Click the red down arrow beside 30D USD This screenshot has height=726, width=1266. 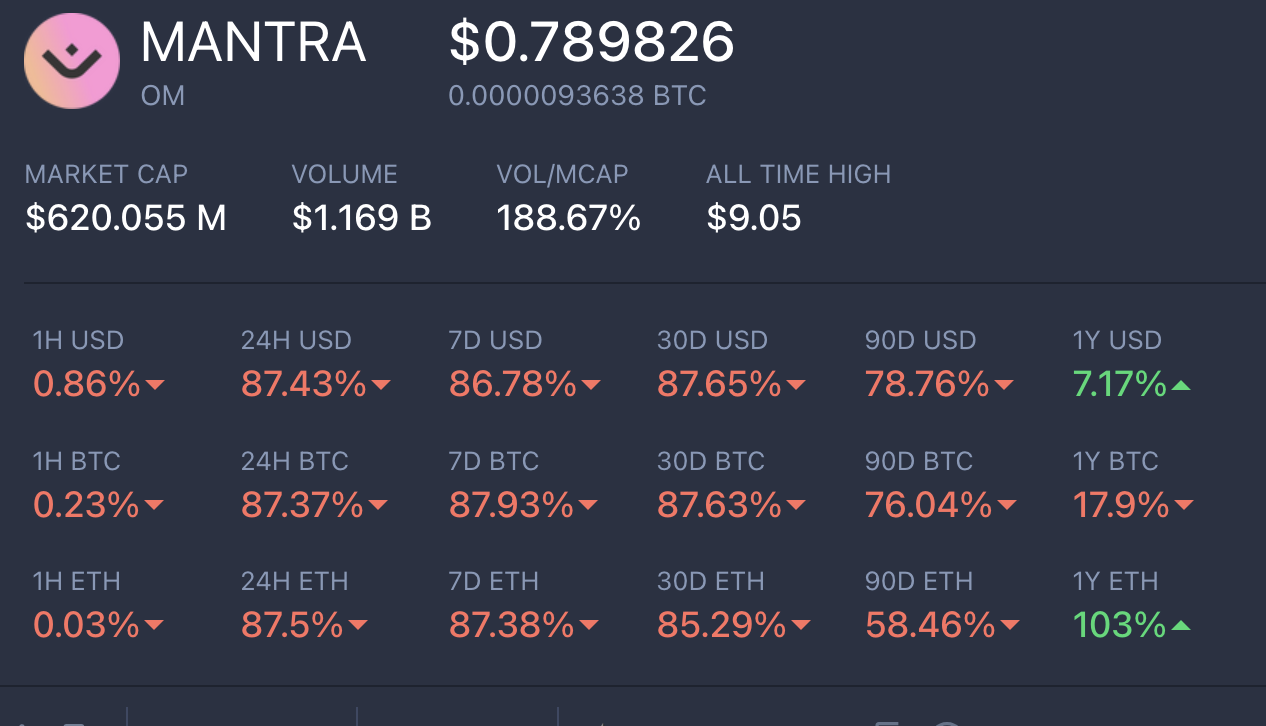point(795,385)
